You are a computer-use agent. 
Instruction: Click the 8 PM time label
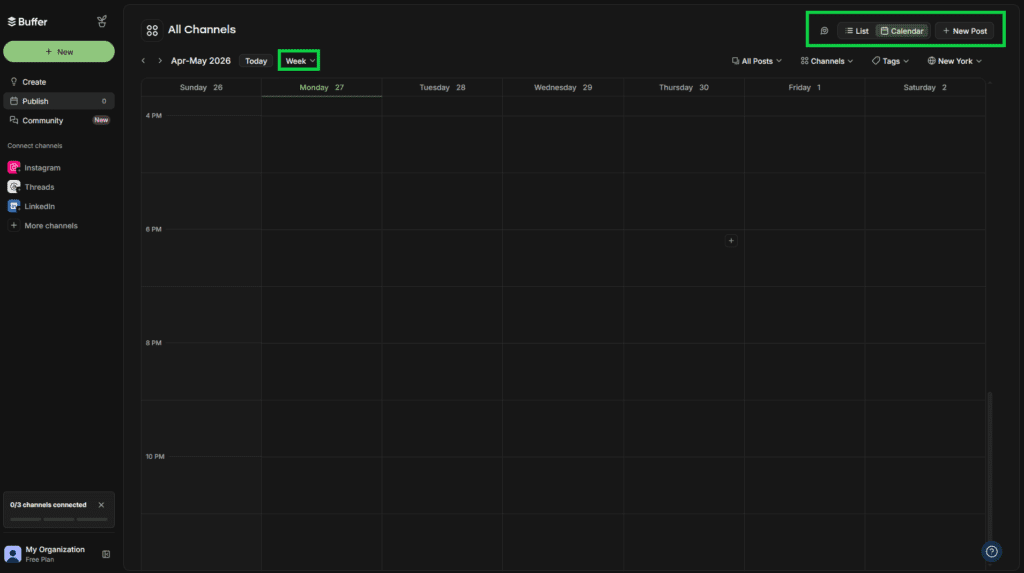tap(153, 343)
